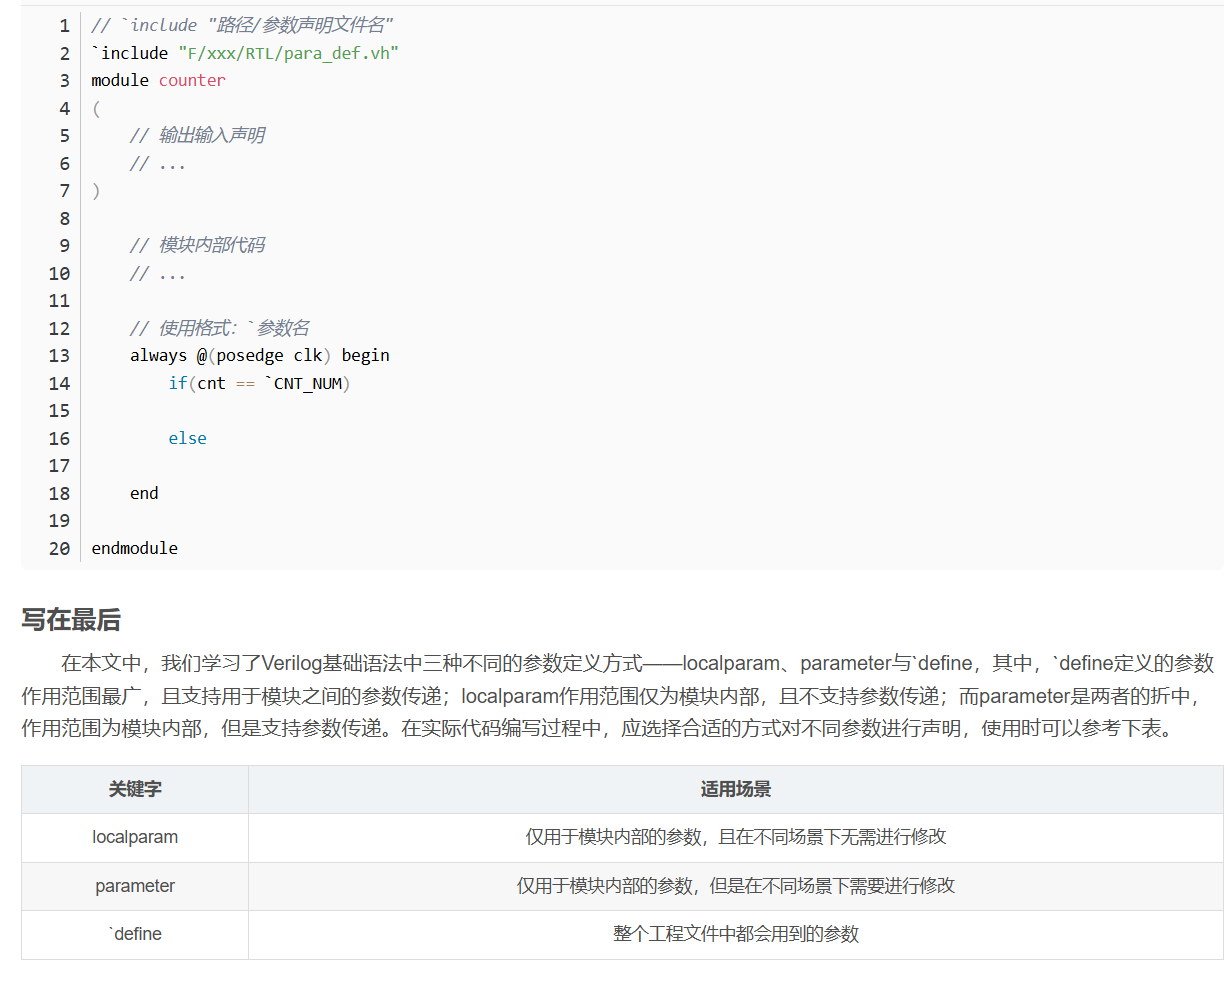Image resolution: width=1231 pixels, height=982 pixels.
Task: Click the 适用场景 table header
Action: coord(738,790)
